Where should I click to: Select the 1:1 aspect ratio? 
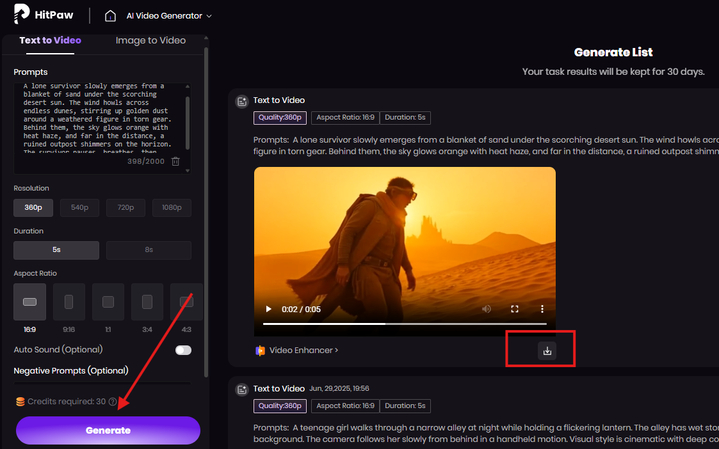[x=108, y=302]
